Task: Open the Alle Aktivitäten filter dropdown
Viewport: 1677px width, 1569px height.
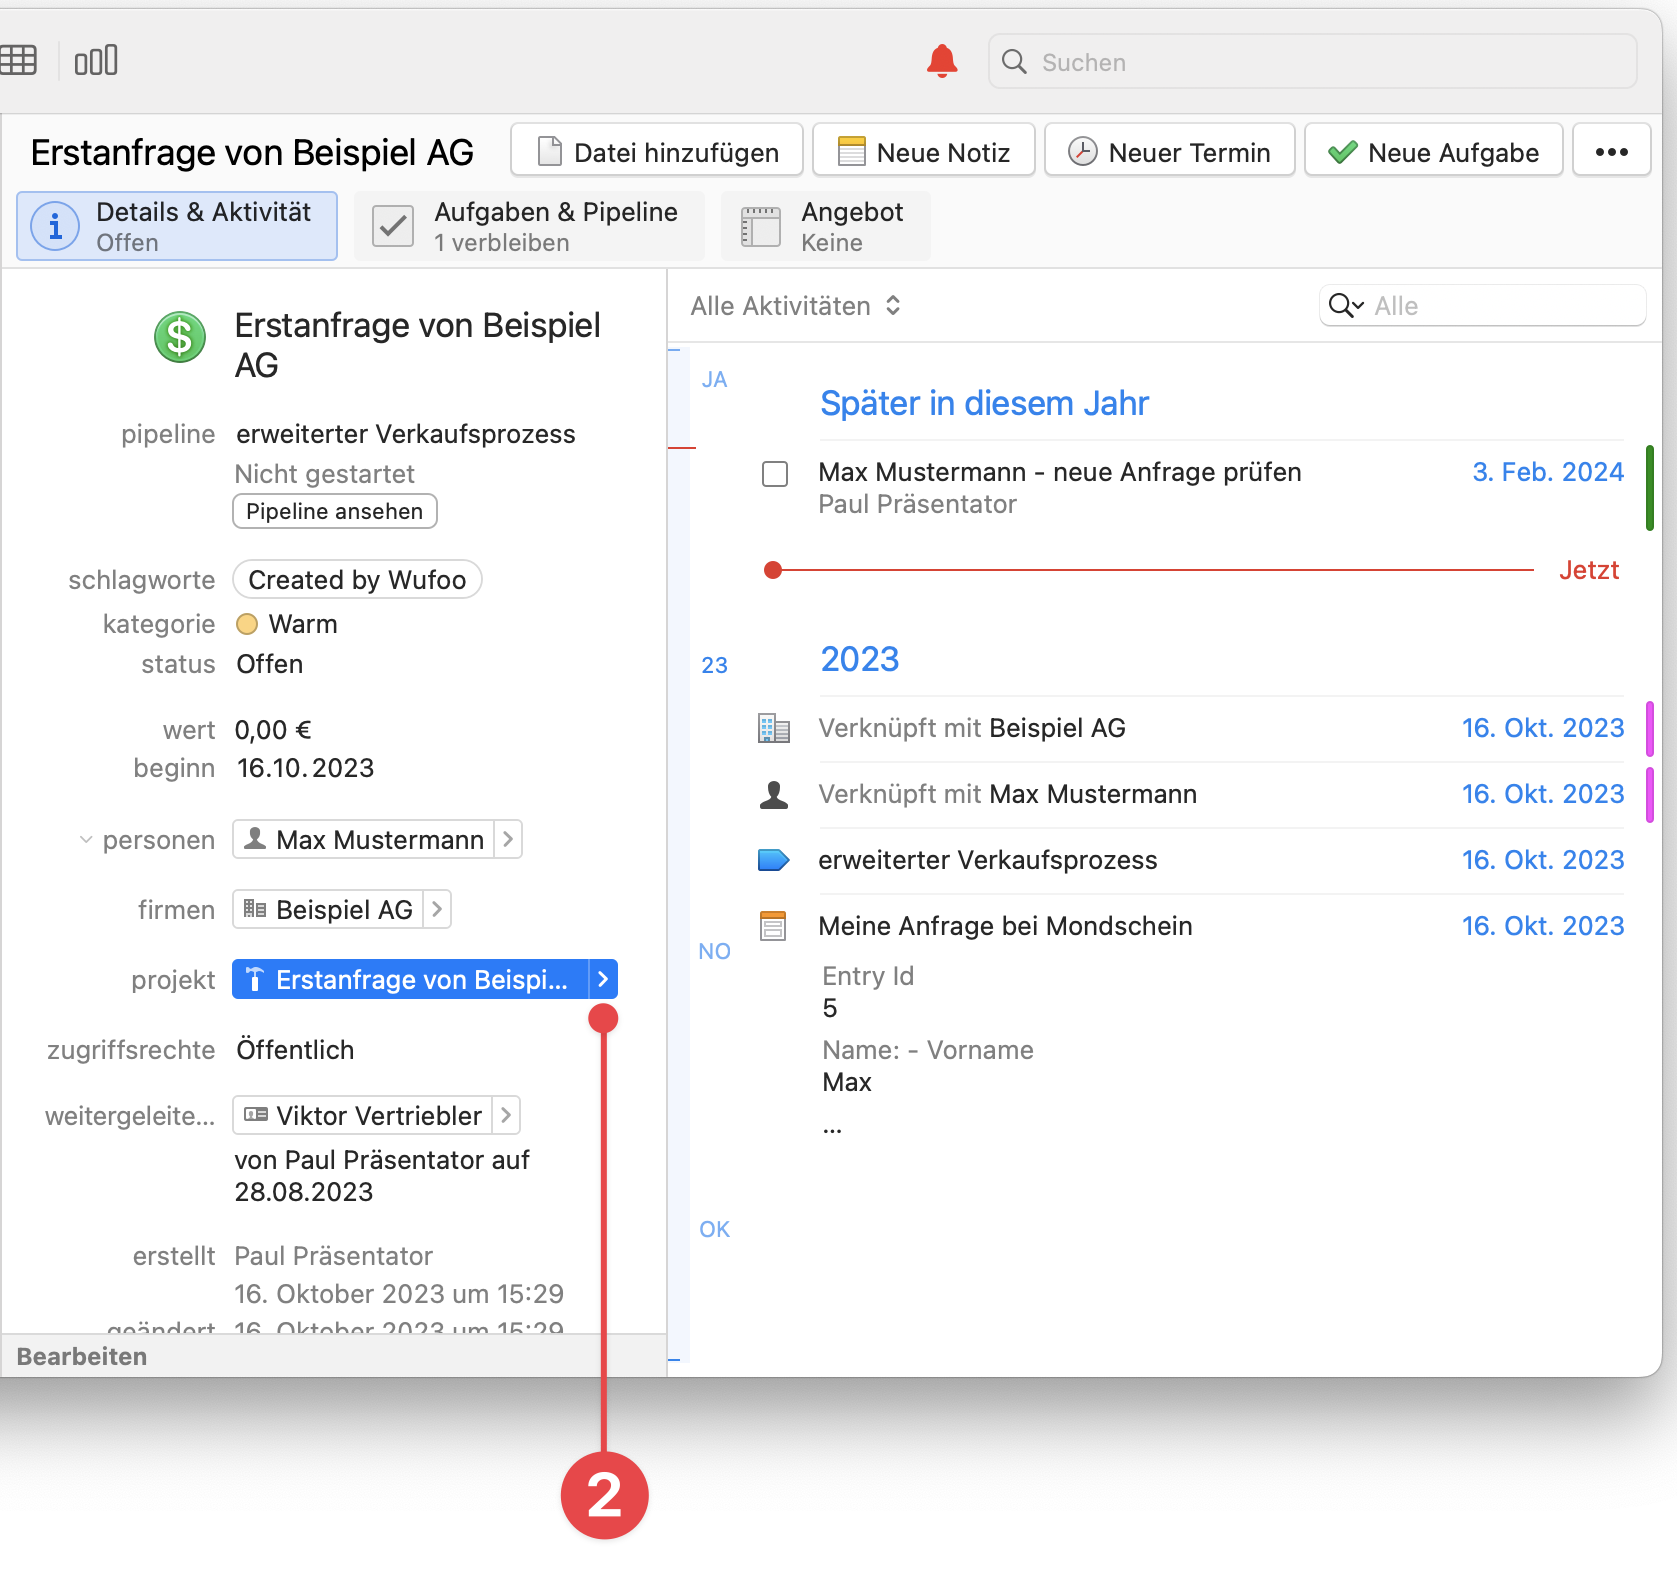Action: point(796,306)
